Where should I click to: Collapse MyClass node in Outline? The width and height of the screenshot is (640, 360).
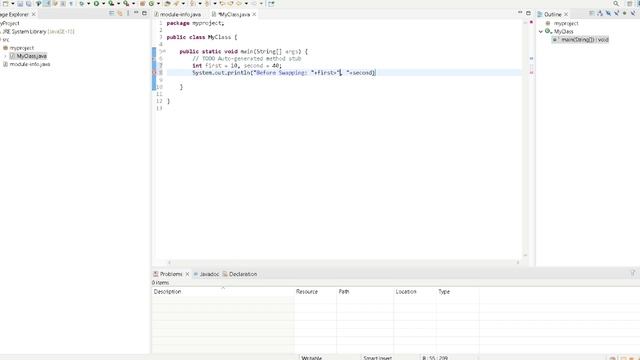point(541,31)
